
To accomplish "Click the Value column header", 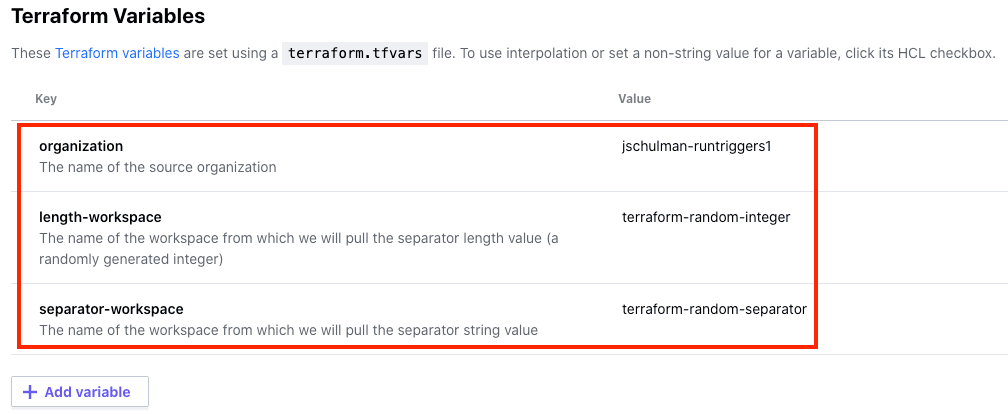I will coord(634,99).
